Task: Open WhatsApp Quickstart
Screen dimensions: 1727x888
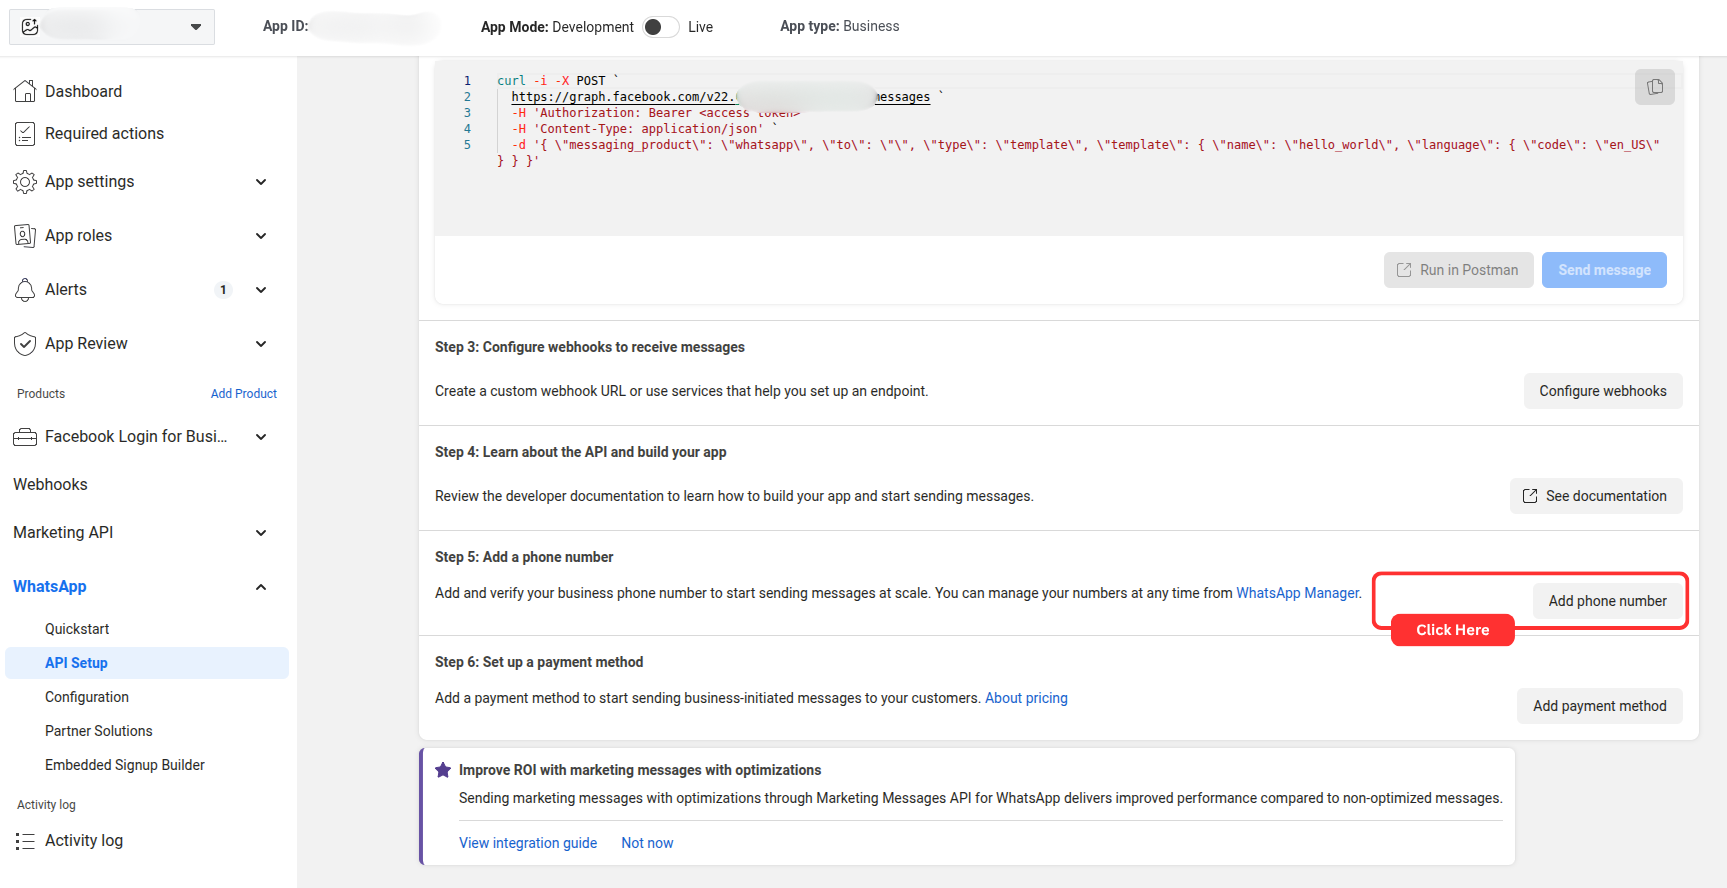Action: [x=77, y=629]
